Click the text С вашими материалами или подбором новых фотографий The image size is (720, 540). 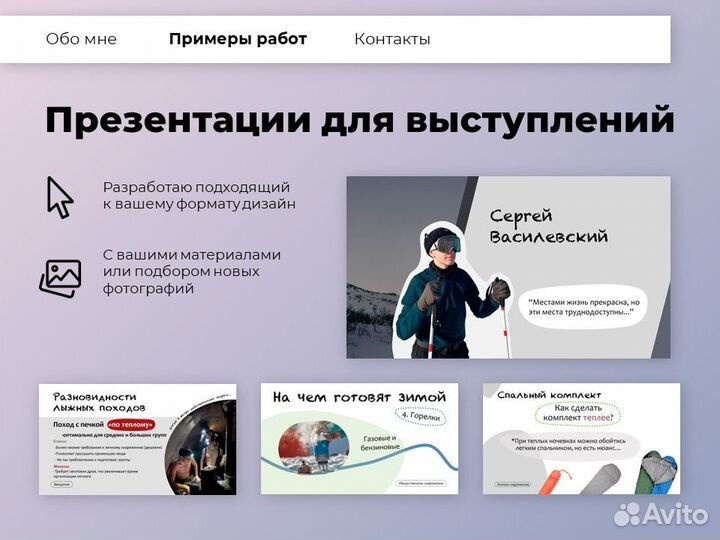pos(191,272)
